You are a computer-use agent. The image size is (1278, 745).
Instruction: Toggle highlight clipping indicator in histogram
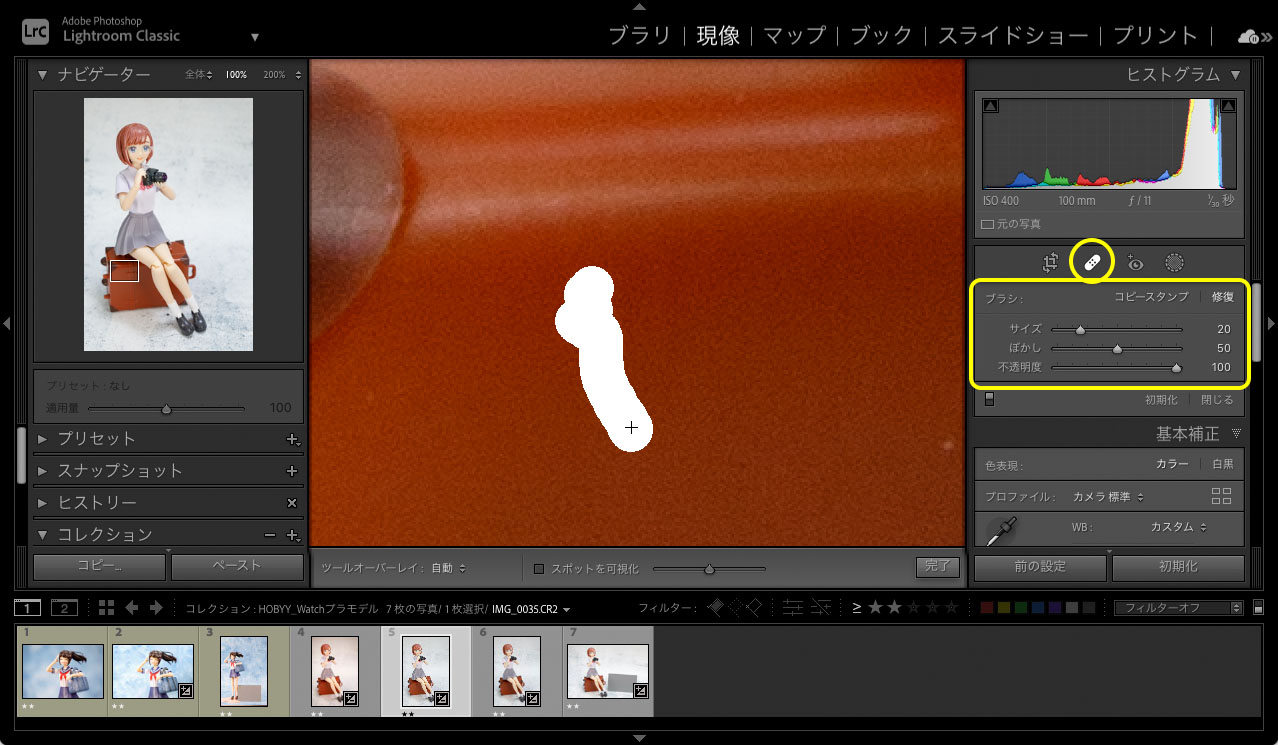tap(1228, 106)
